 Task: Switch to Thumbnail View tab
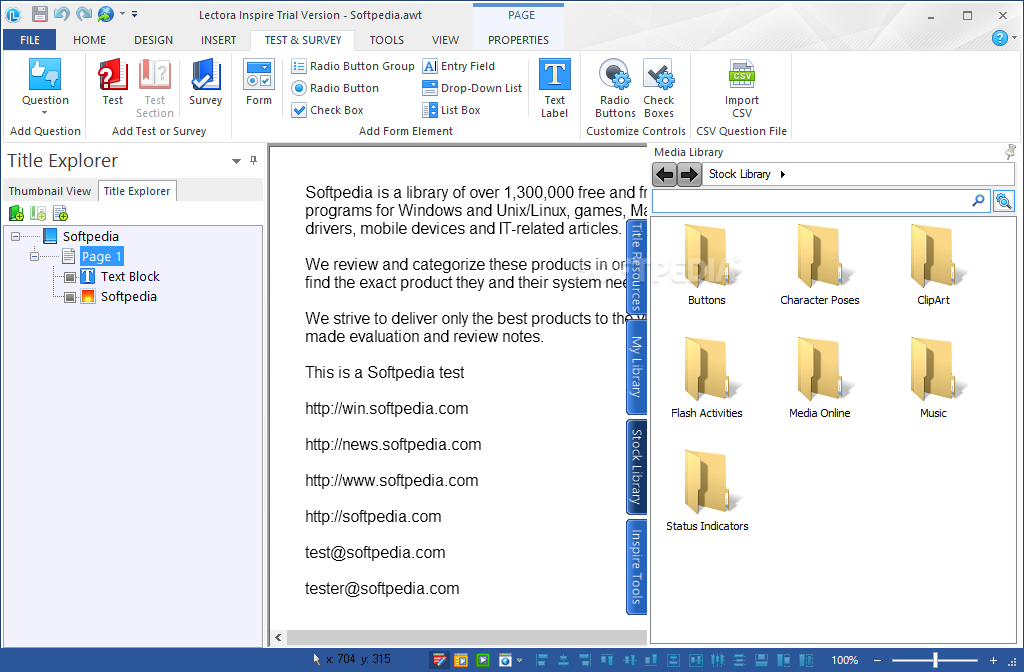[x=50, y=191]
